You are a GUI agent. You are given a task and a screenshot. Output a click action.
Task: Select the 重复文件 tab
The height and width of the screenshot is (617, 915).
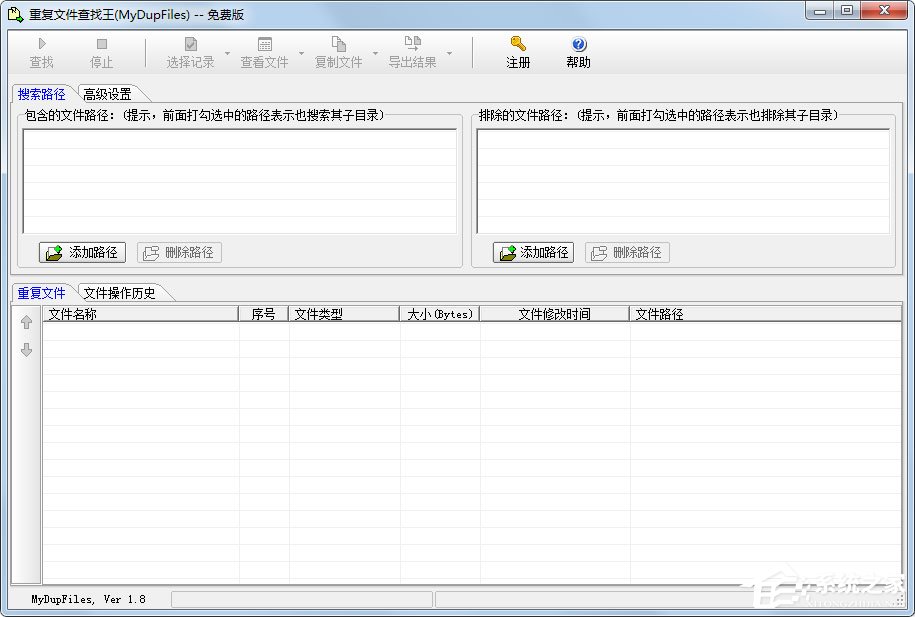(x=41, y=293)
